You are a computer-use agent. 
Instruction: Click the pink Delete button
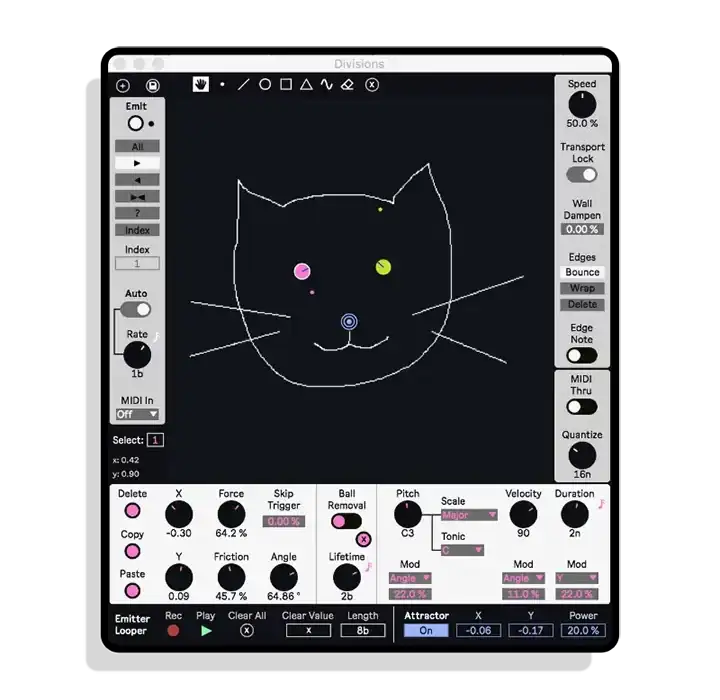pyautogui.click(x=132, y=511)
